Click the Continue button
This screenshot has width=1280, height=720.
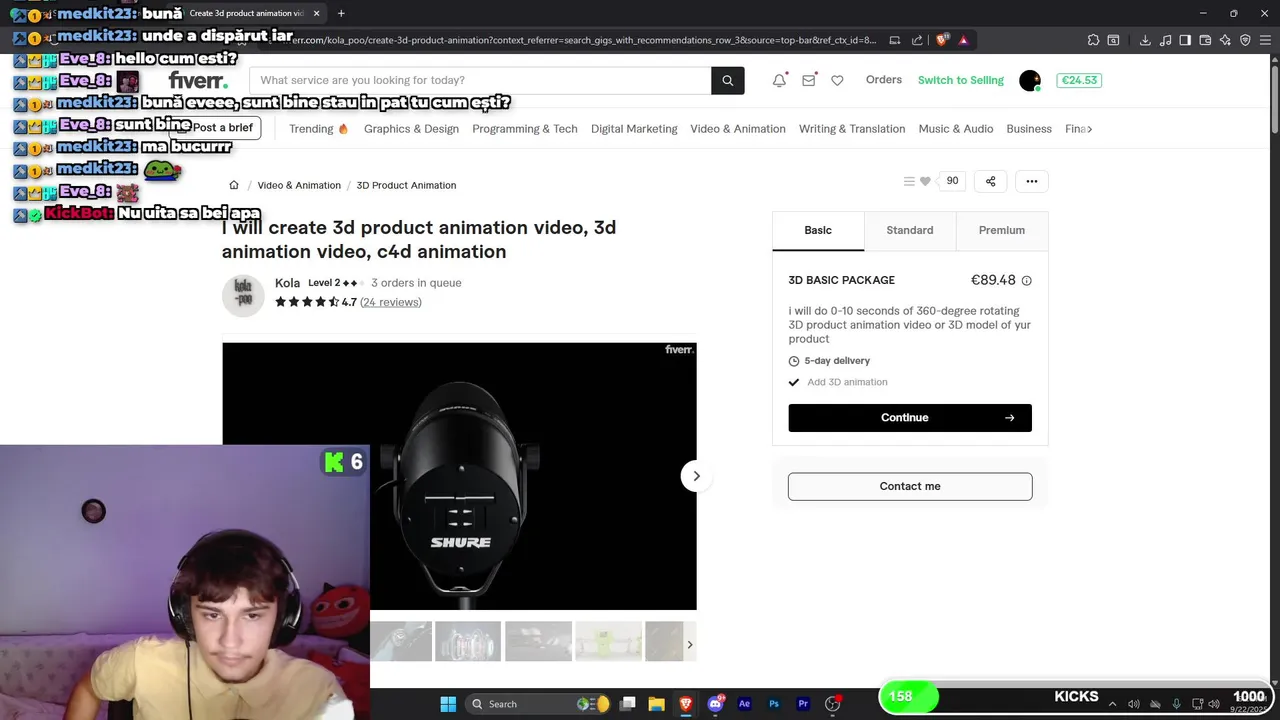pos(910,418)
